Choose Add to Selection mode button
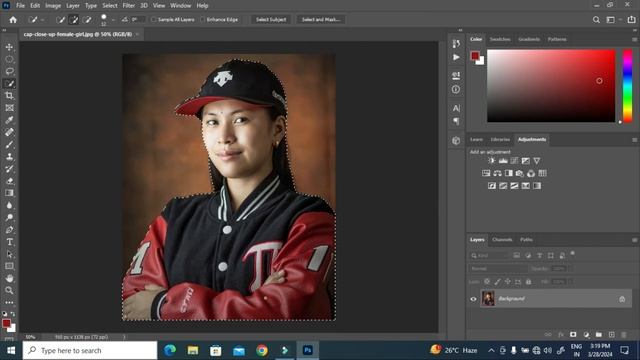 74,20
